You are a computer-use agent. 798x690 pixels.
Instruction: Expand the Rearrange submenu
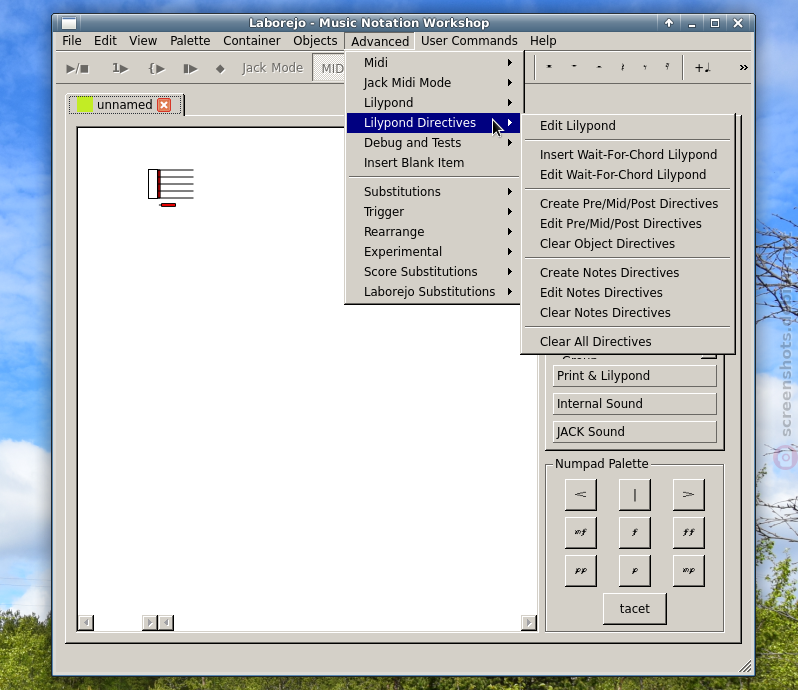(434, 232)
